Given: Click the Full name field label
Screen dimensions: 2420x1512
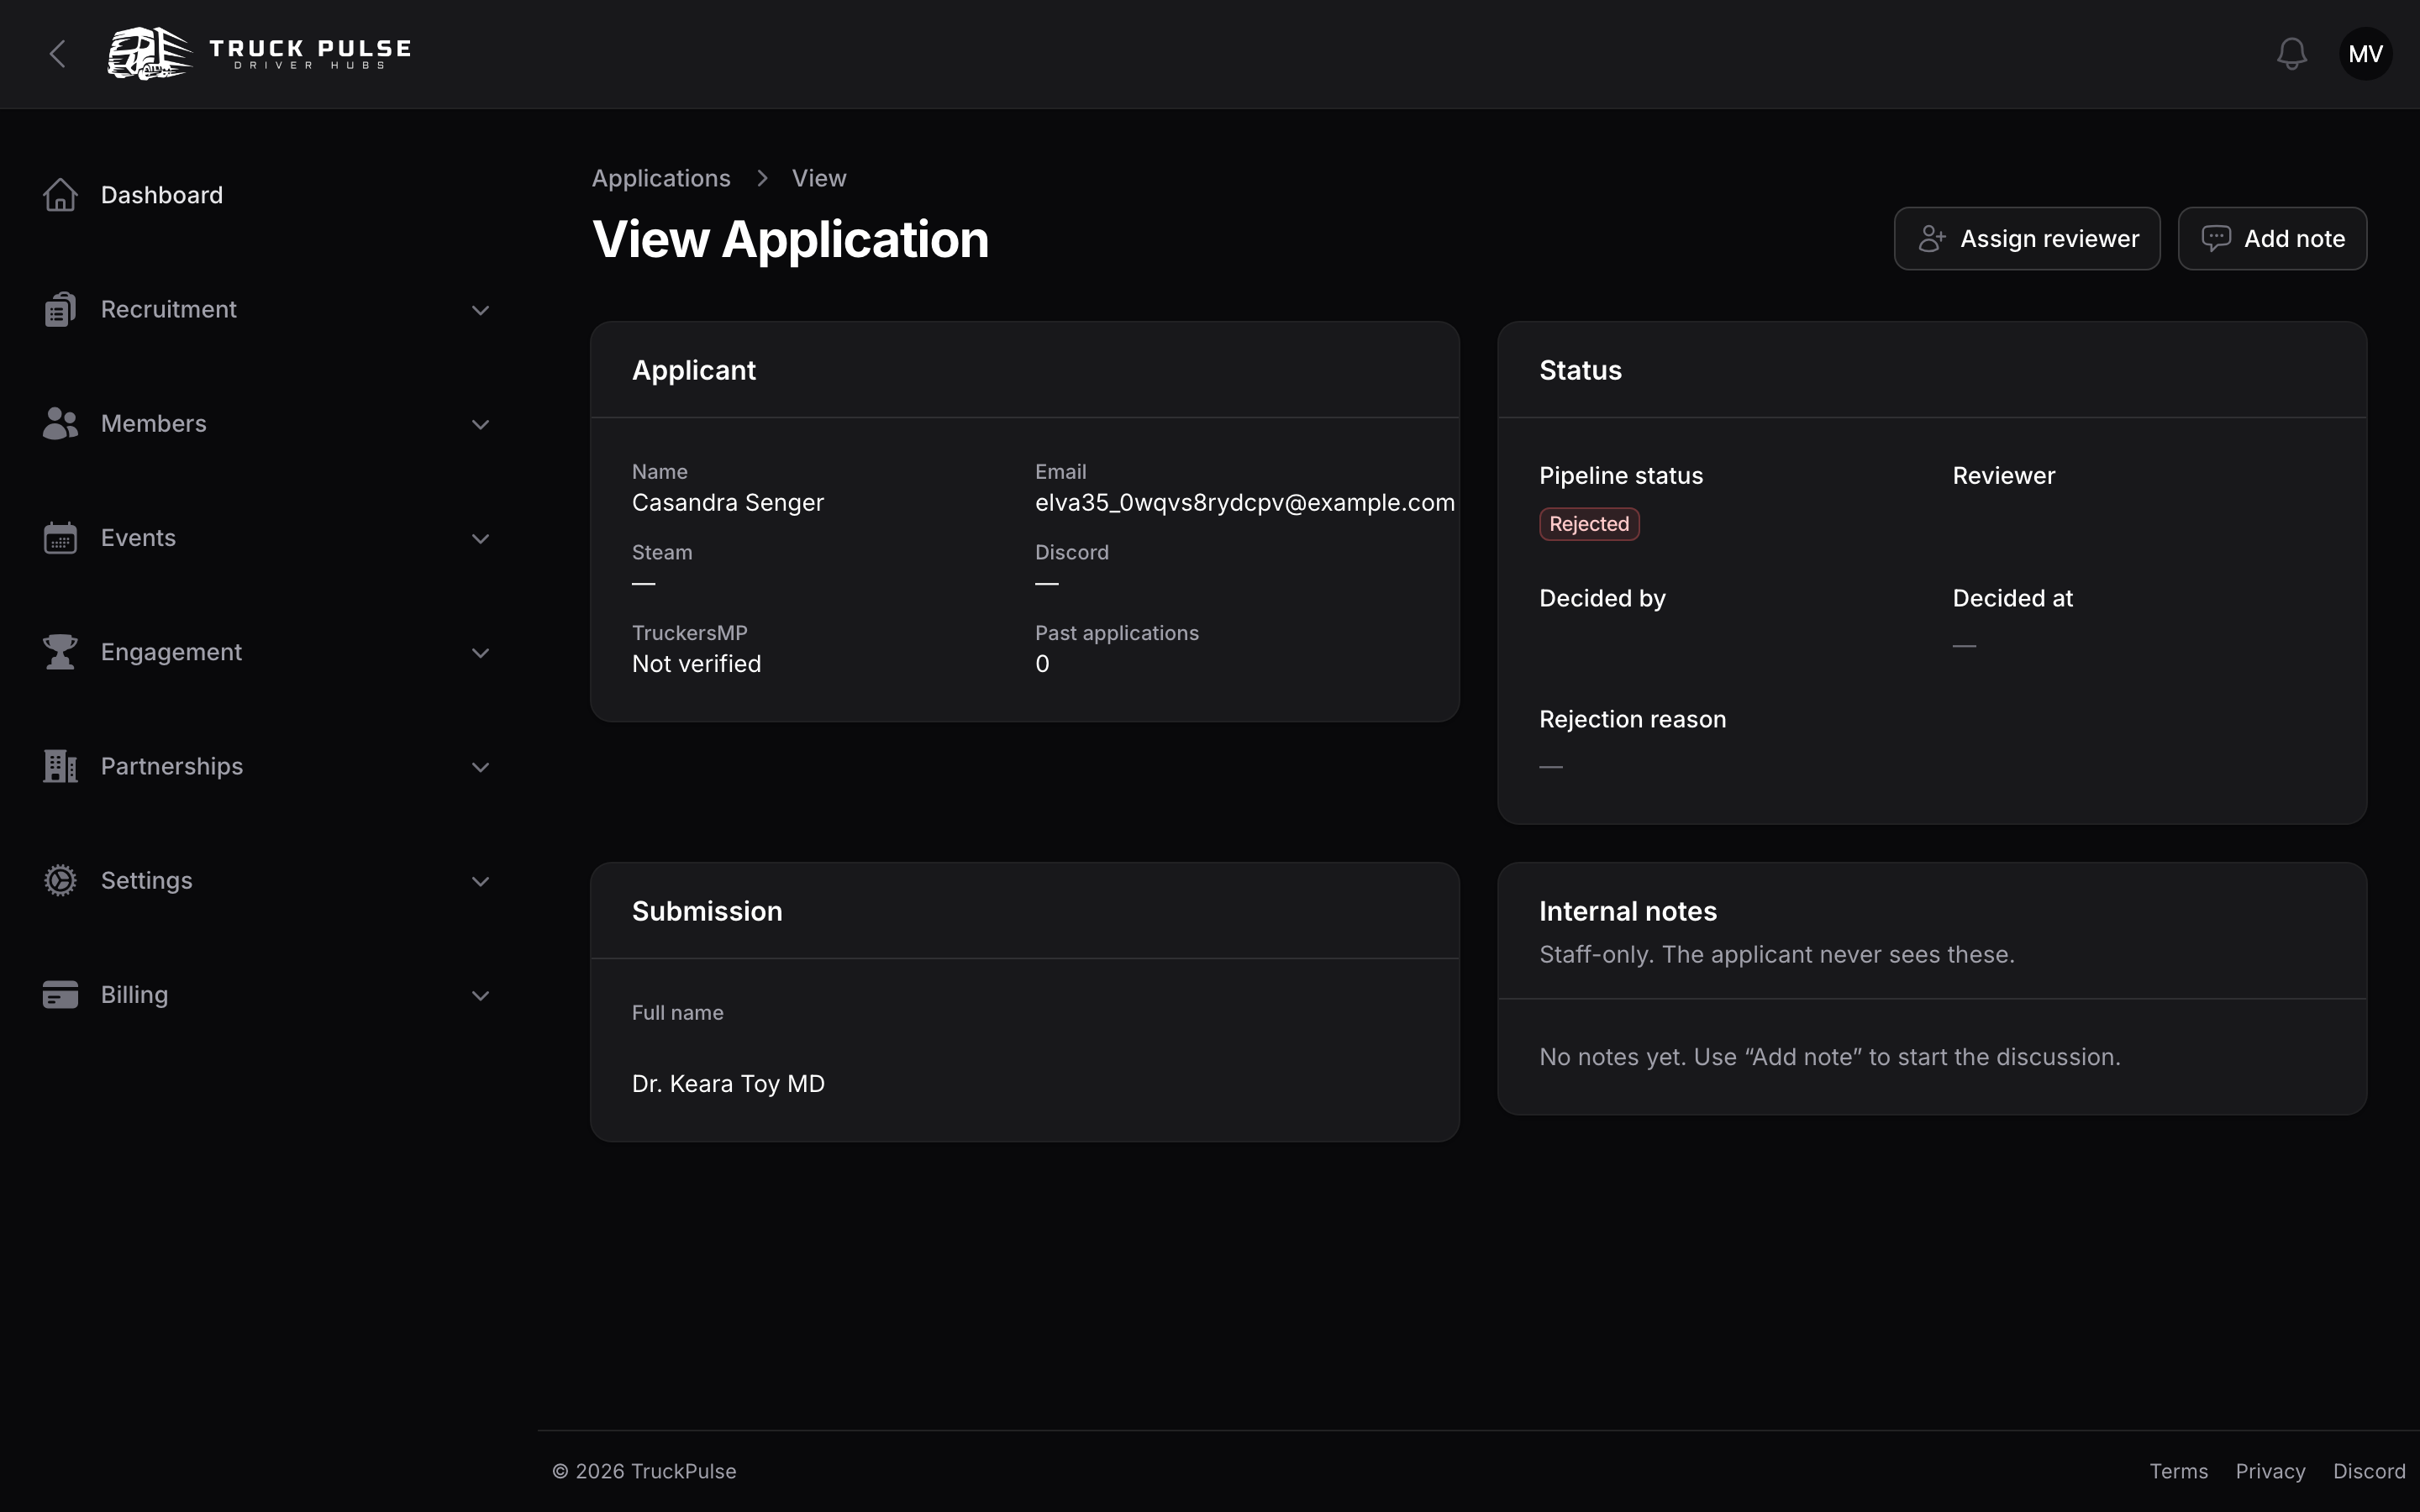Looking at the screenshot, I should [677, 1013].
